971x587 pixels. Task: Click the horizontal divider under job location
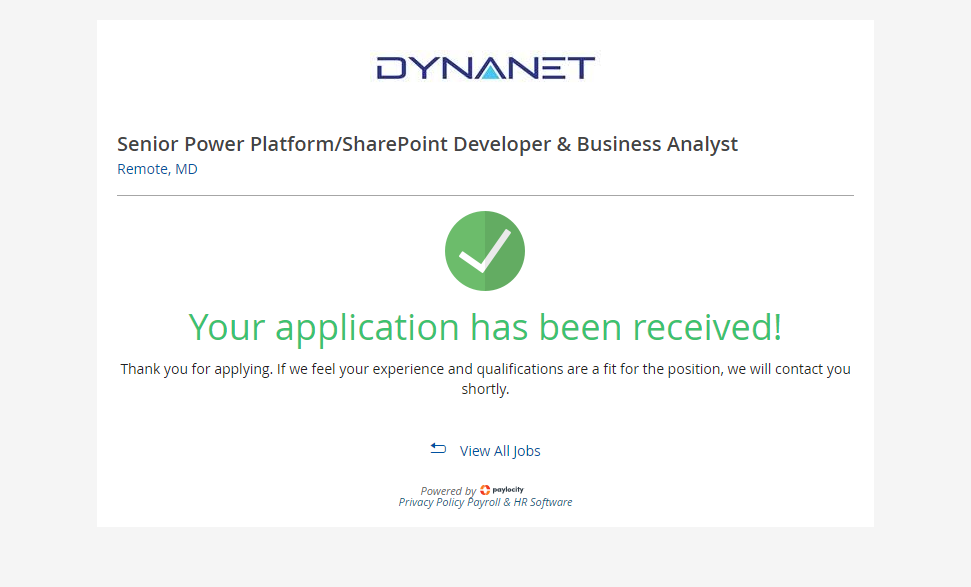(x=485, y=195)
